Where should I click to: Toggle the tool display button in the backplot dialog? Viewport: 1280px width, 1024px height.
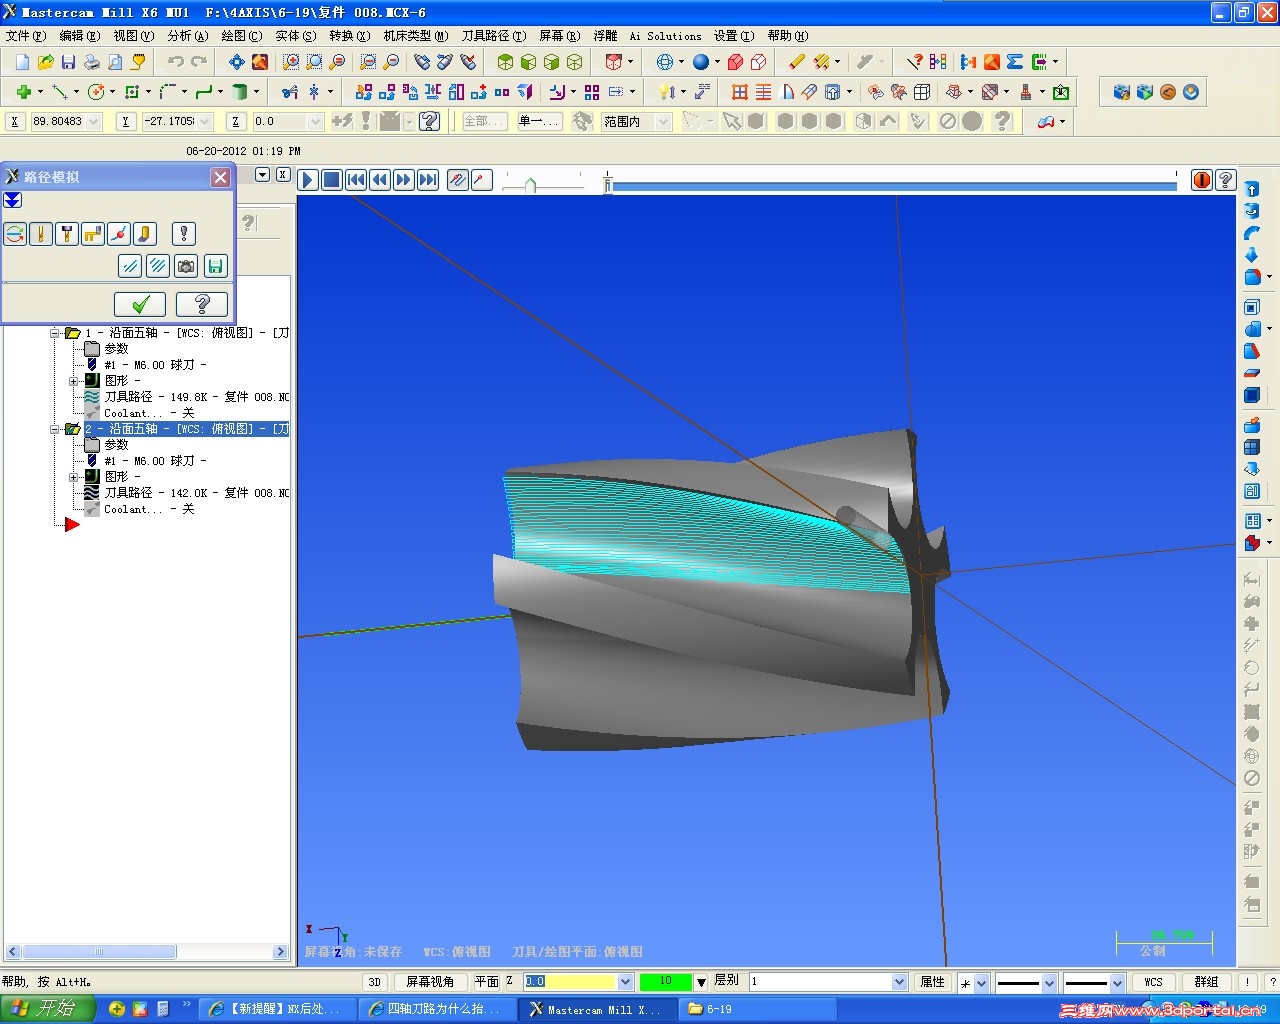41,234
